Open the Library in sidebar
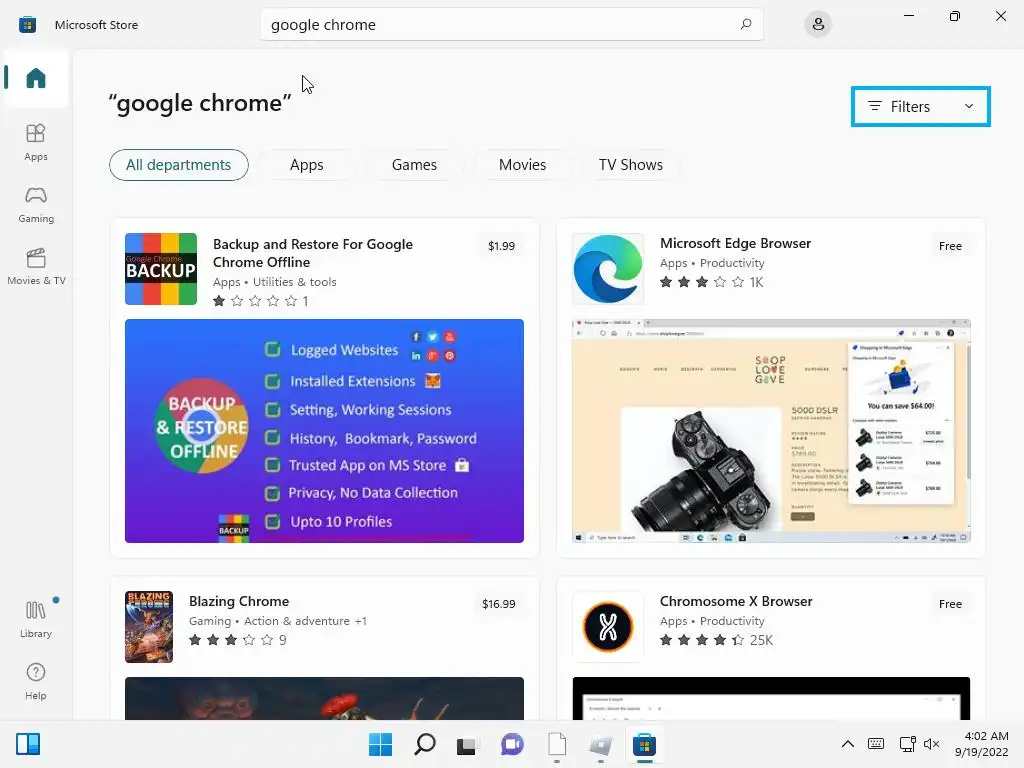The width and height of the screenshot is (1024, 768). tap(36, 619)
